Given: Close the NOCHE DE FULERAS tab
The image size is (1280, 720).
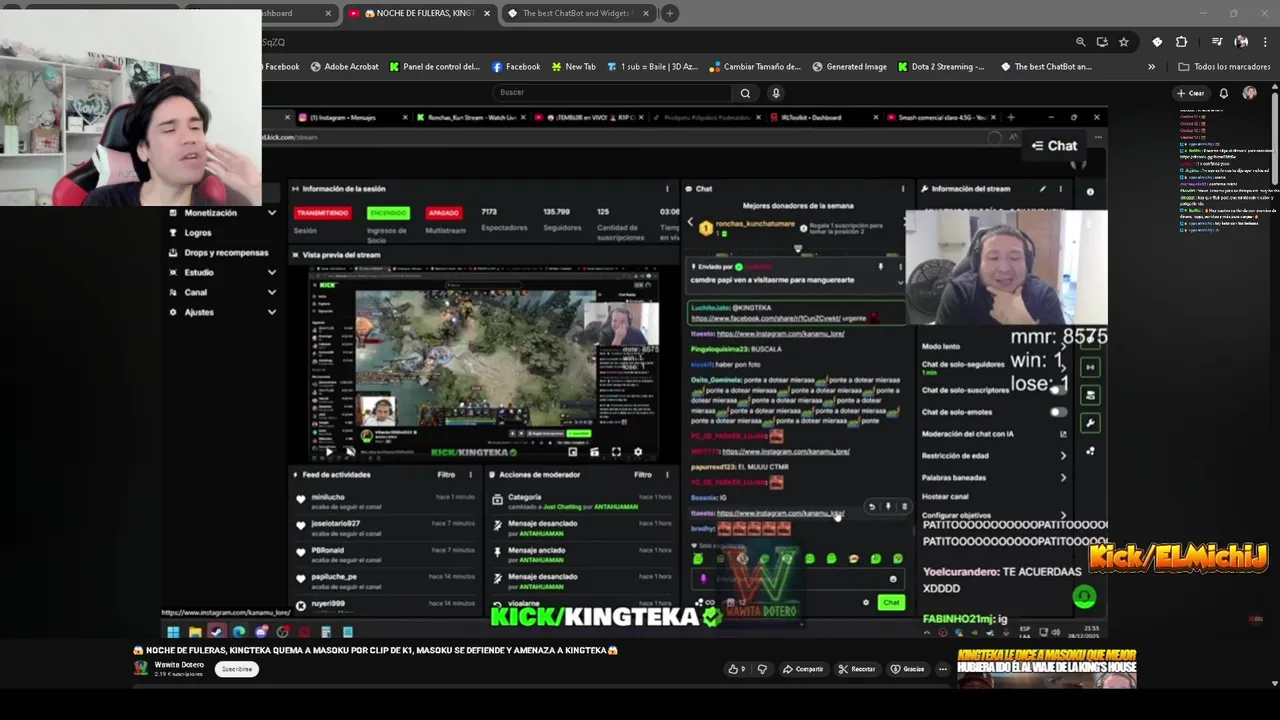Looking at the screenshot, I should [x=487, y=13].
